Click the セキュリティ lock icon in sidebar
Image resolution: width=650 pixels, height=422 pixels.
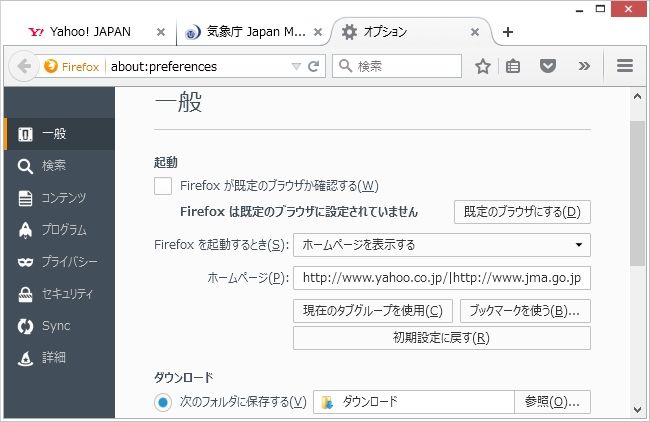25,294
